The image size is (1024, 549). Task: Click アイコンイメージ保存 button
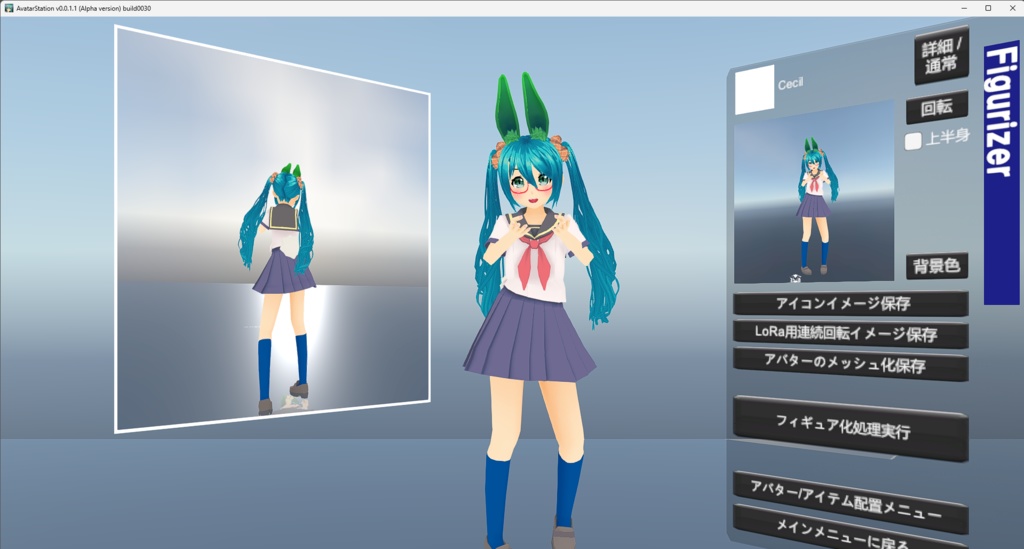850,304
